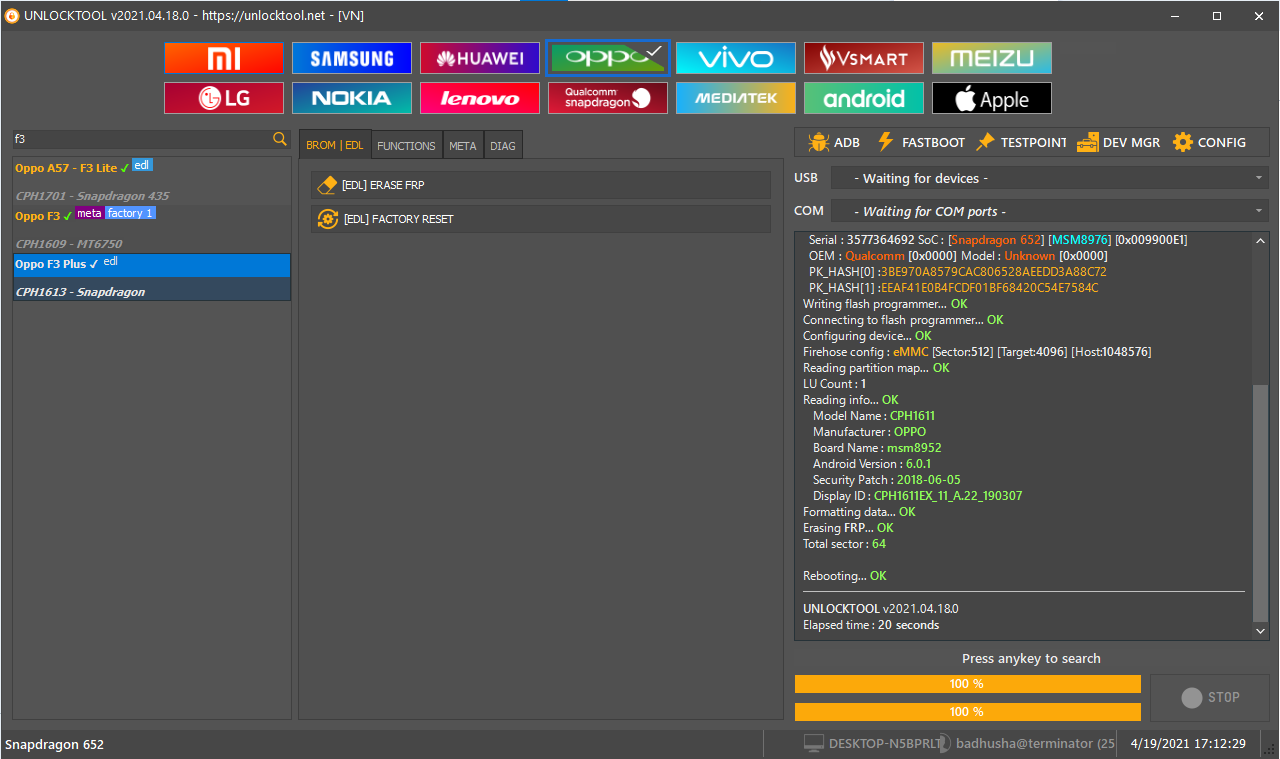The height and width of the screenshot is (759, 1280).
Task: Select Oppo A57 - F3 Lite model
Action: click(x=66, y=168)
